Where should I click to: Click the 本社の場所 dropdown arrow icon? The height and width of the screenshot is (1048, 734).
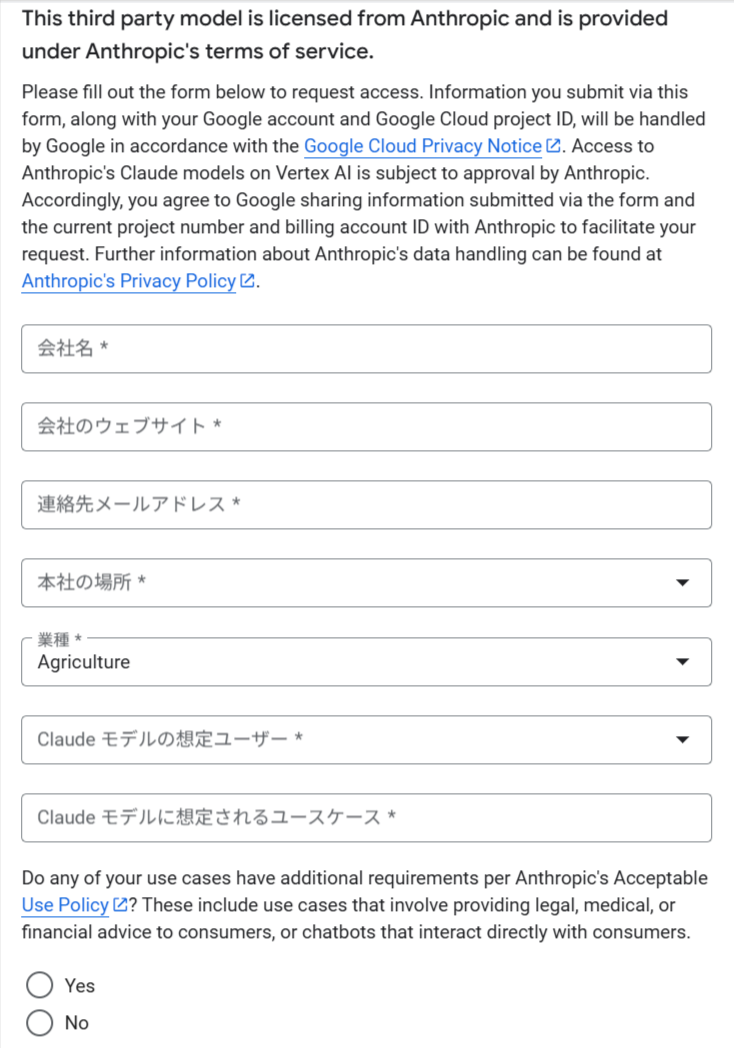point(683,583)
